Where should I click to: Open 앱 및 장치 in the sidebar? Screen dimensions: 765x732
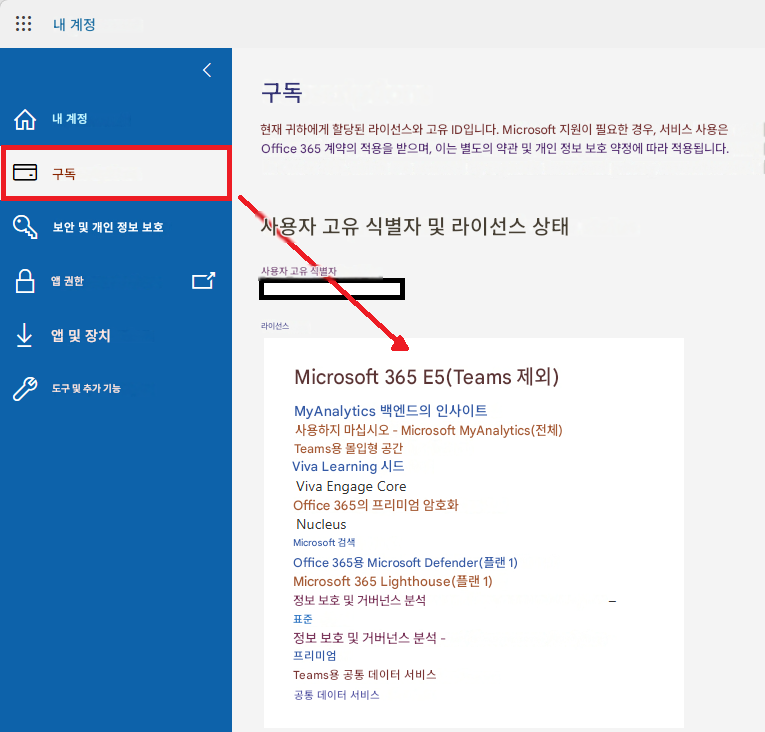[x=81, y=335]
